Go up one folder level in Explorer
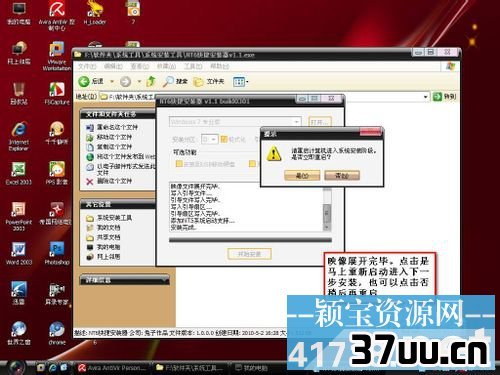 tap(151, 81)
